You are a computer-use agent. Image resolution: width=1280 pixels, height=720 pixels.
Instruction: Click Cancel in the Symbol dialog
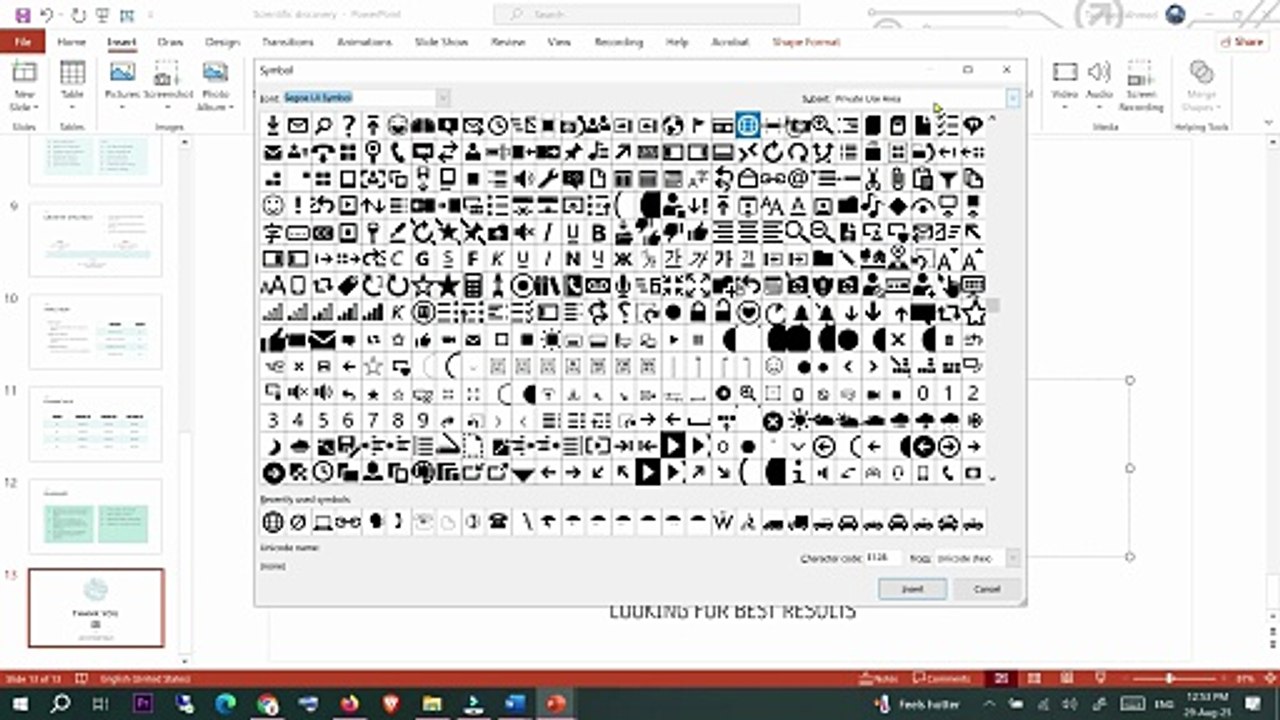pyautogui.click(x=987, y=589)
